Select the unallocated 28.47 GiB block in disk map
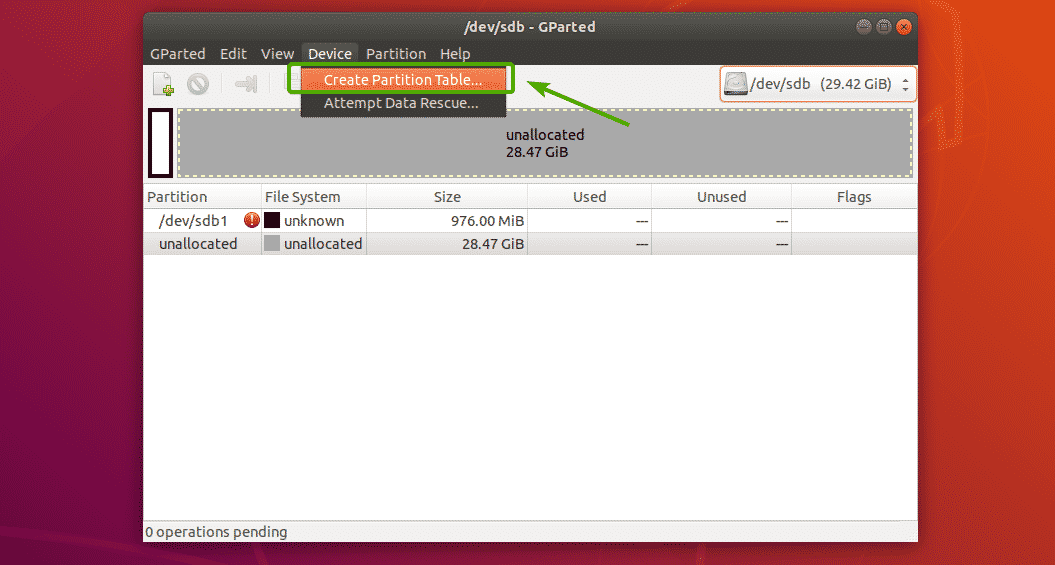 coord(545,143)
